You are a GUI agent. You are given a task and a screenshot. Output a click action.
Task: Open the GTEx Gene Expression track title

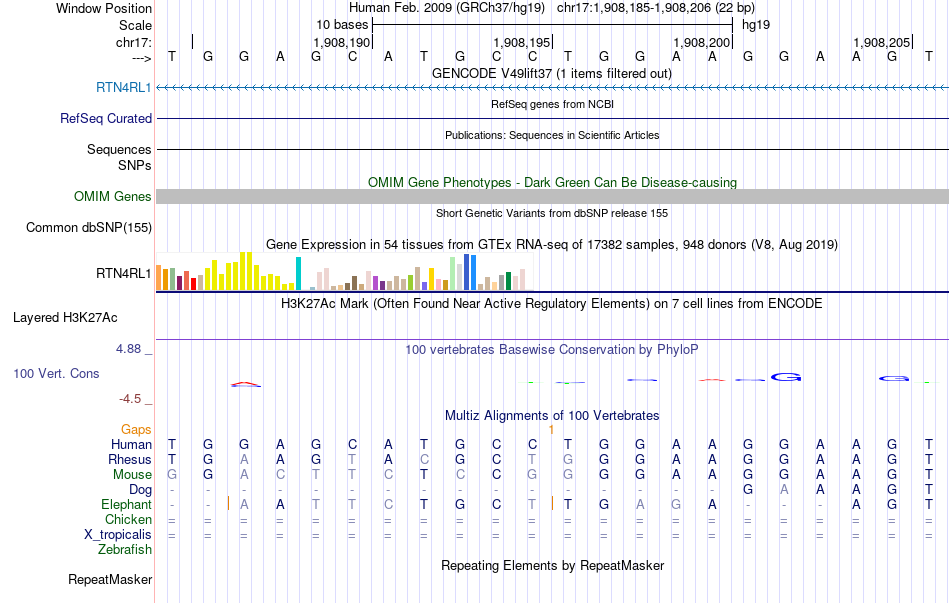point(552,244)
